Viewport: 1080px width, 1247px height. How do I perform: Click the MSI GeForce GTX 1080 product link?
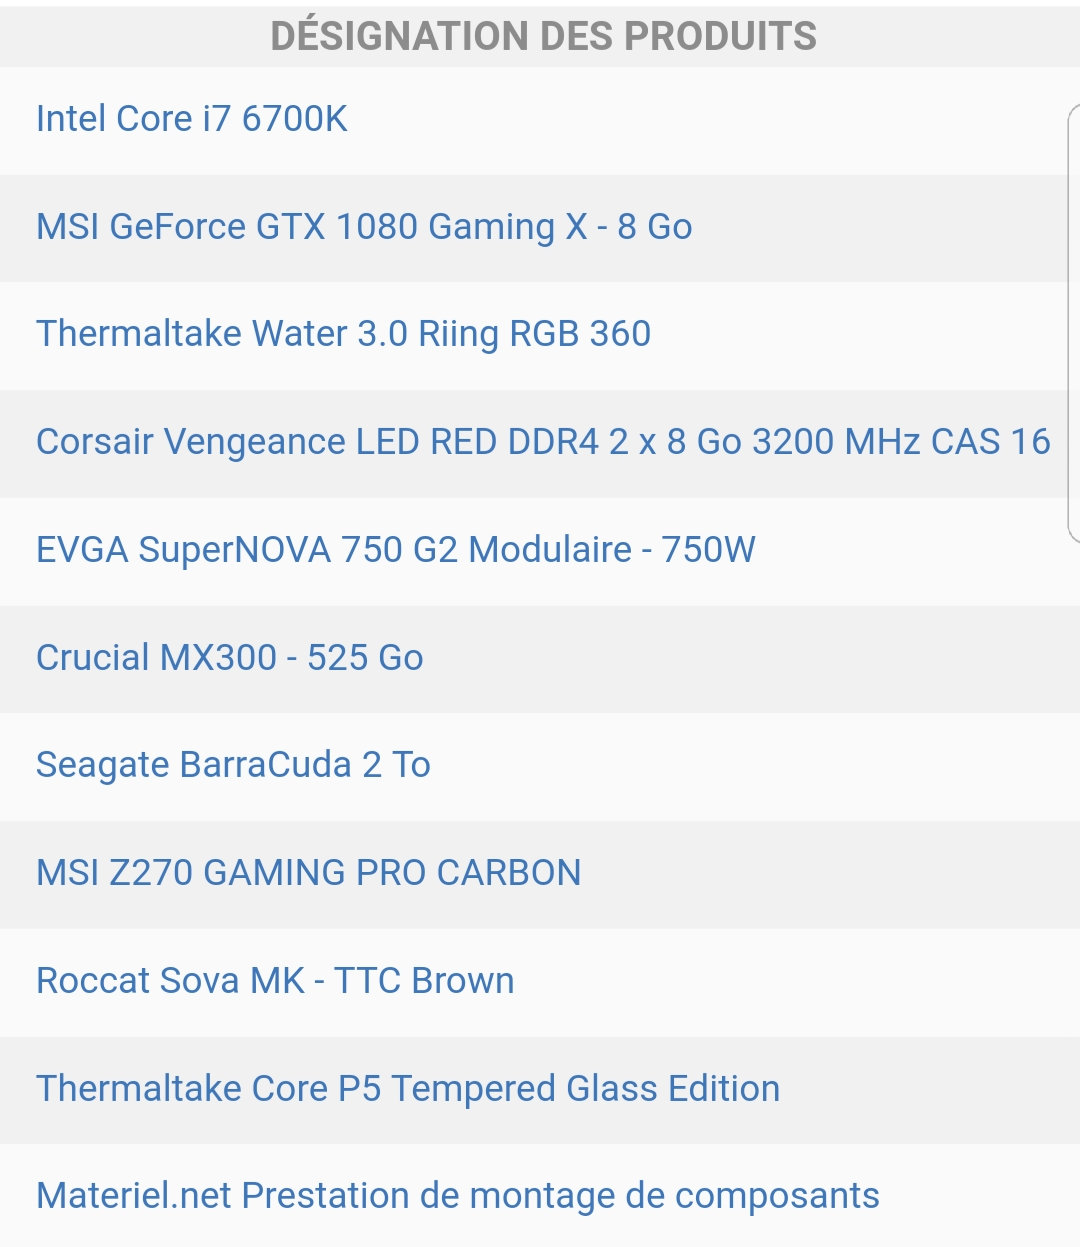click(x=363, y=227)
